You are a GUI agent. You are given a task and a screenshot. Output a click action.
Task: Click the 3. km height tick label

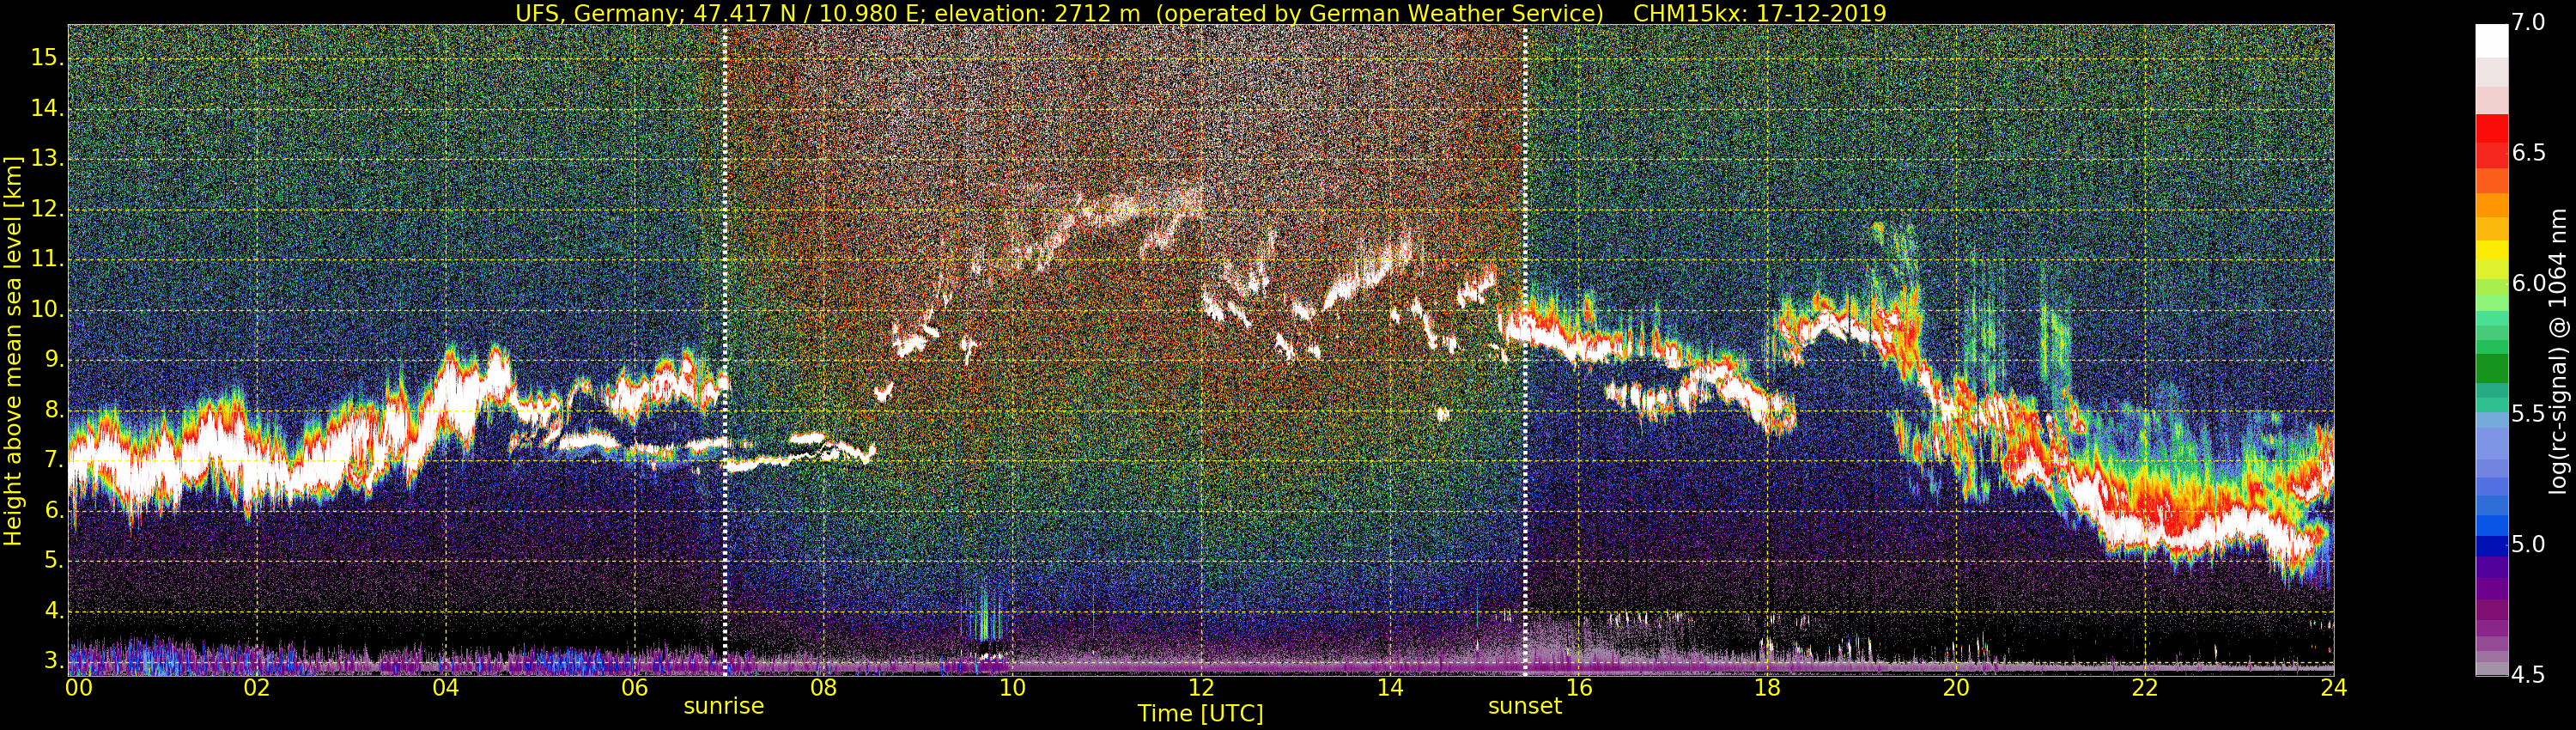coord(53,661)
